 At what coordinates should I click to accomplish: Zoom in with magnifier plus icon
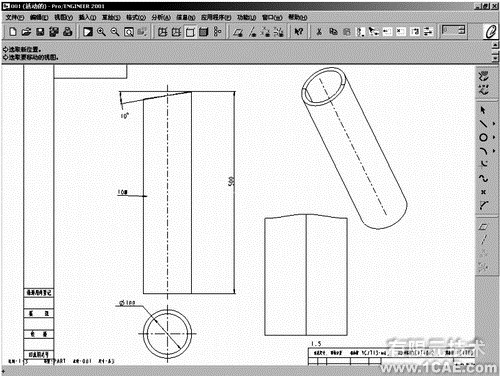pos(101,32)
